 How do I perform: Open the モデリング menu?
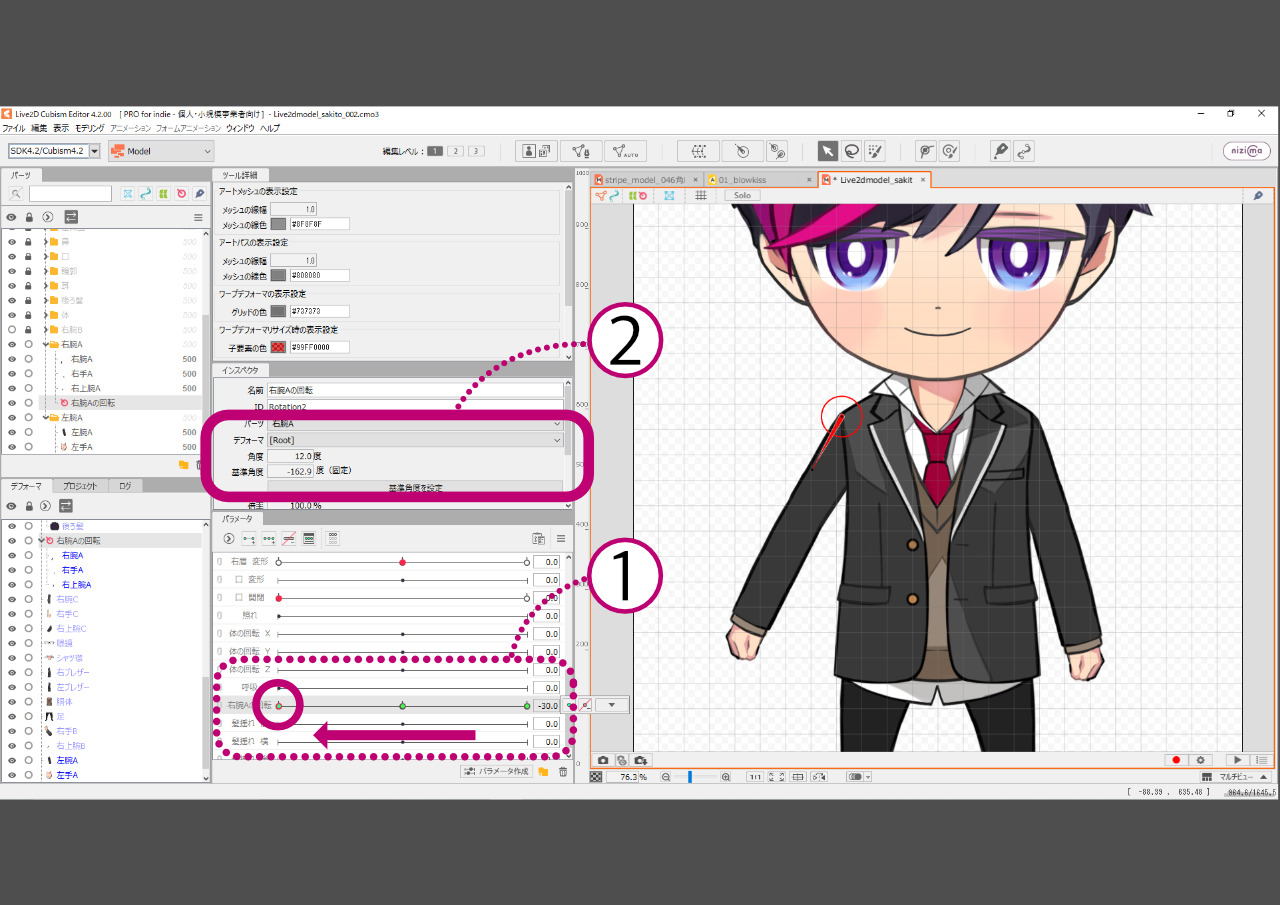pyautogui.click(x=89, y=128)
